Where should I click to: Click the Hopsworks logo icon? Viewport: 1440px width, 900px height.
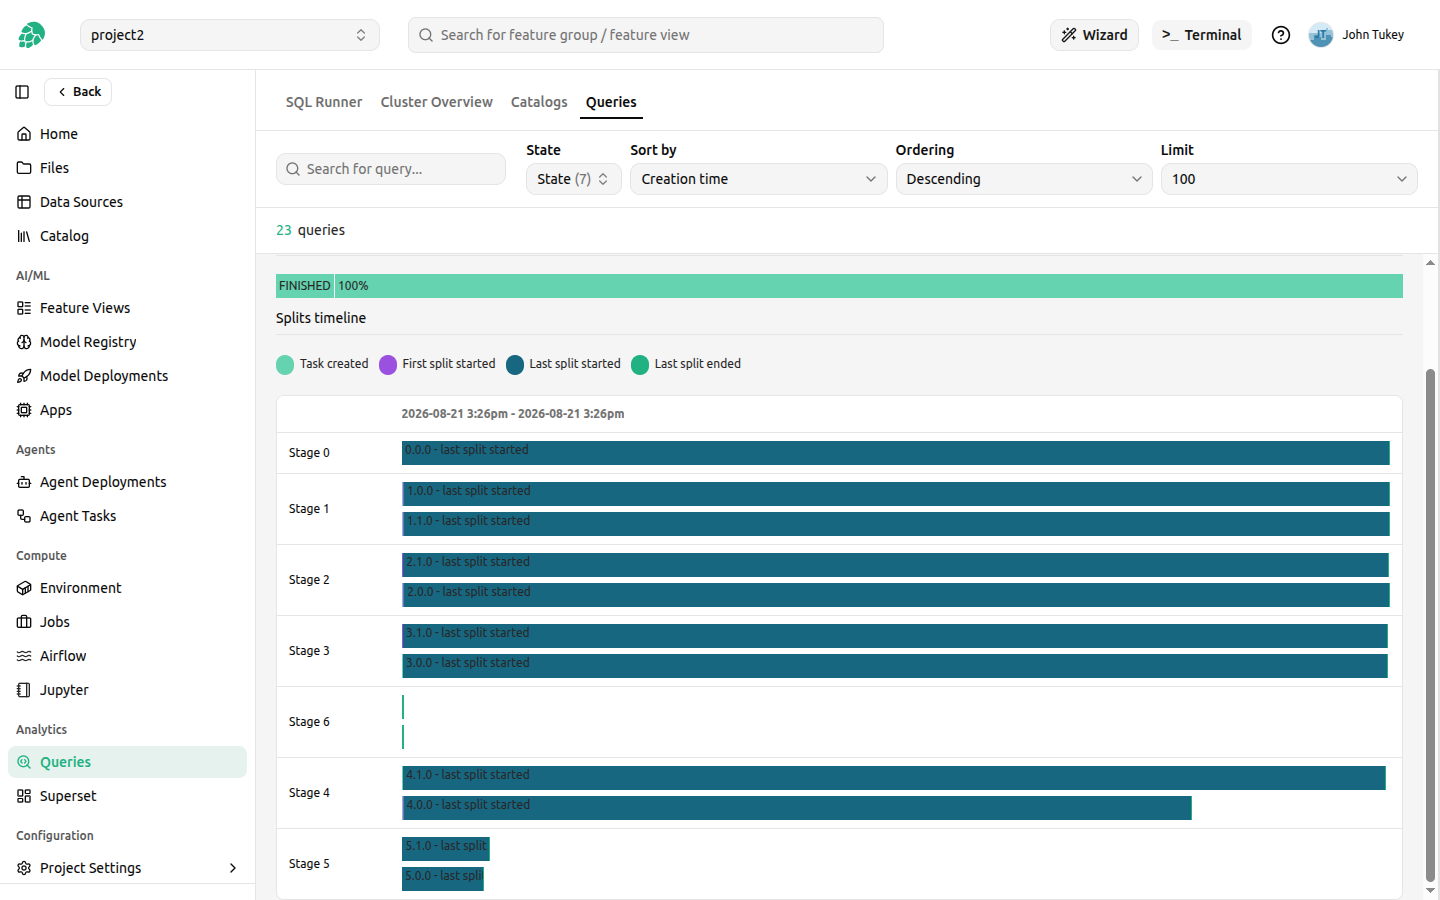(x=31, y=35)
